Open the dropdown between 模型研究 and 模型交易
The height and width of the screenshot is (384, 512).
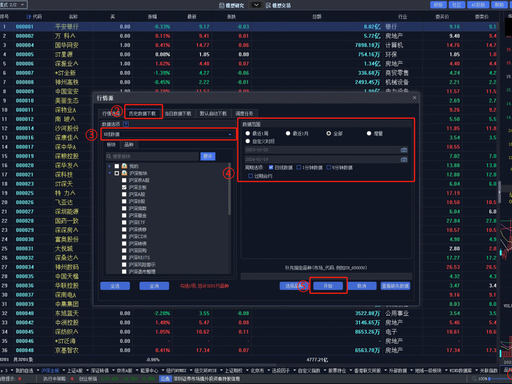pyautogui.click(x=256, y=5)
